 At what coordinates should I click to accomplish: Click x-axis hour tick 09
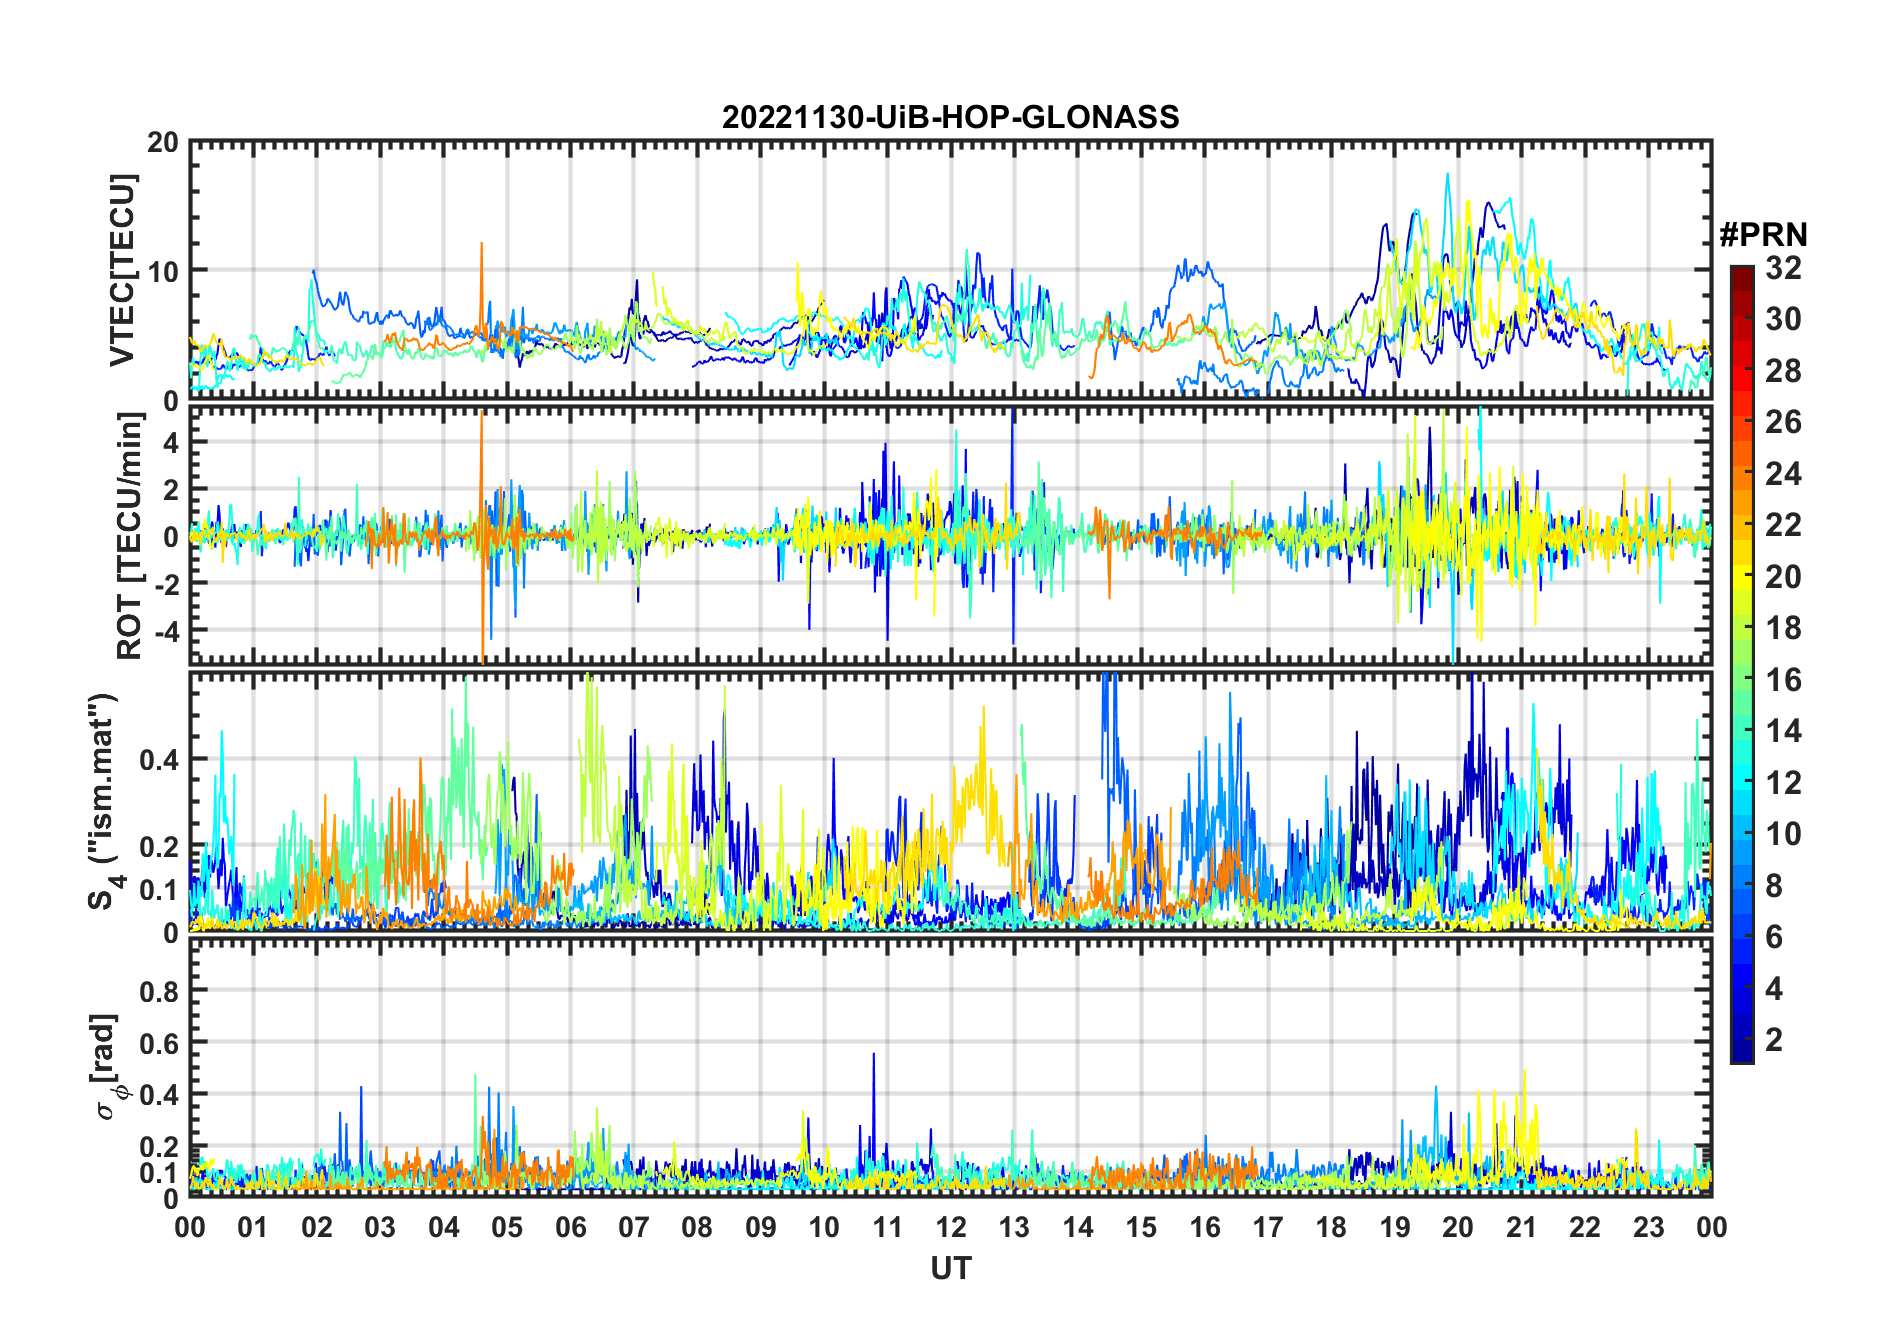coord(761,1227)
